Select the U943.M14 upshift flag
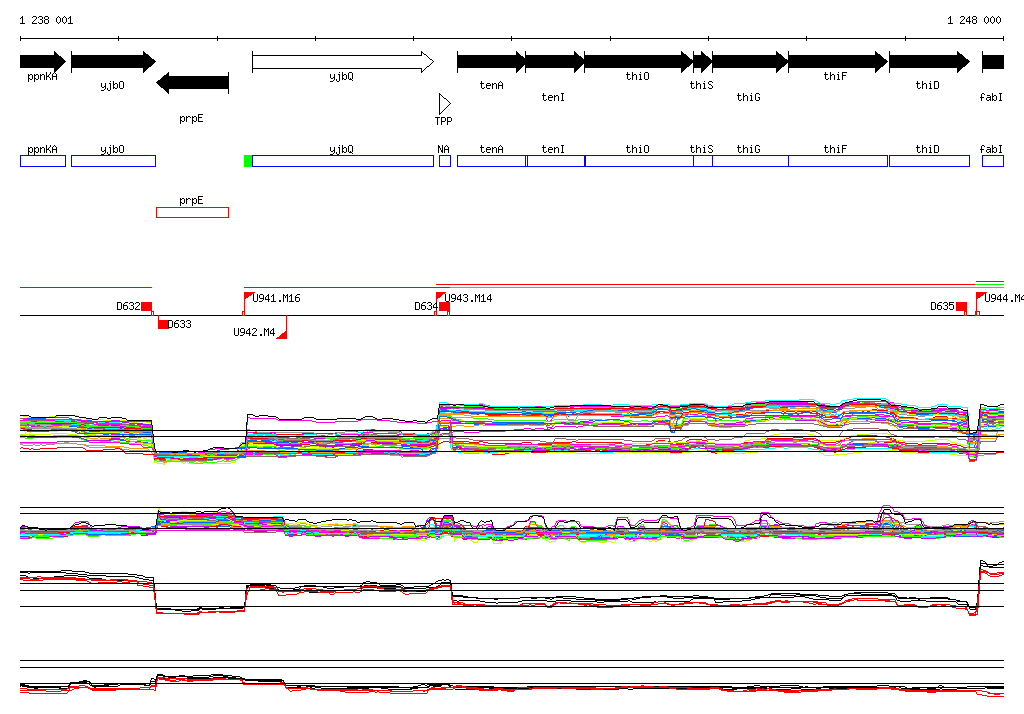1024x714 pixels. (441, 297)
